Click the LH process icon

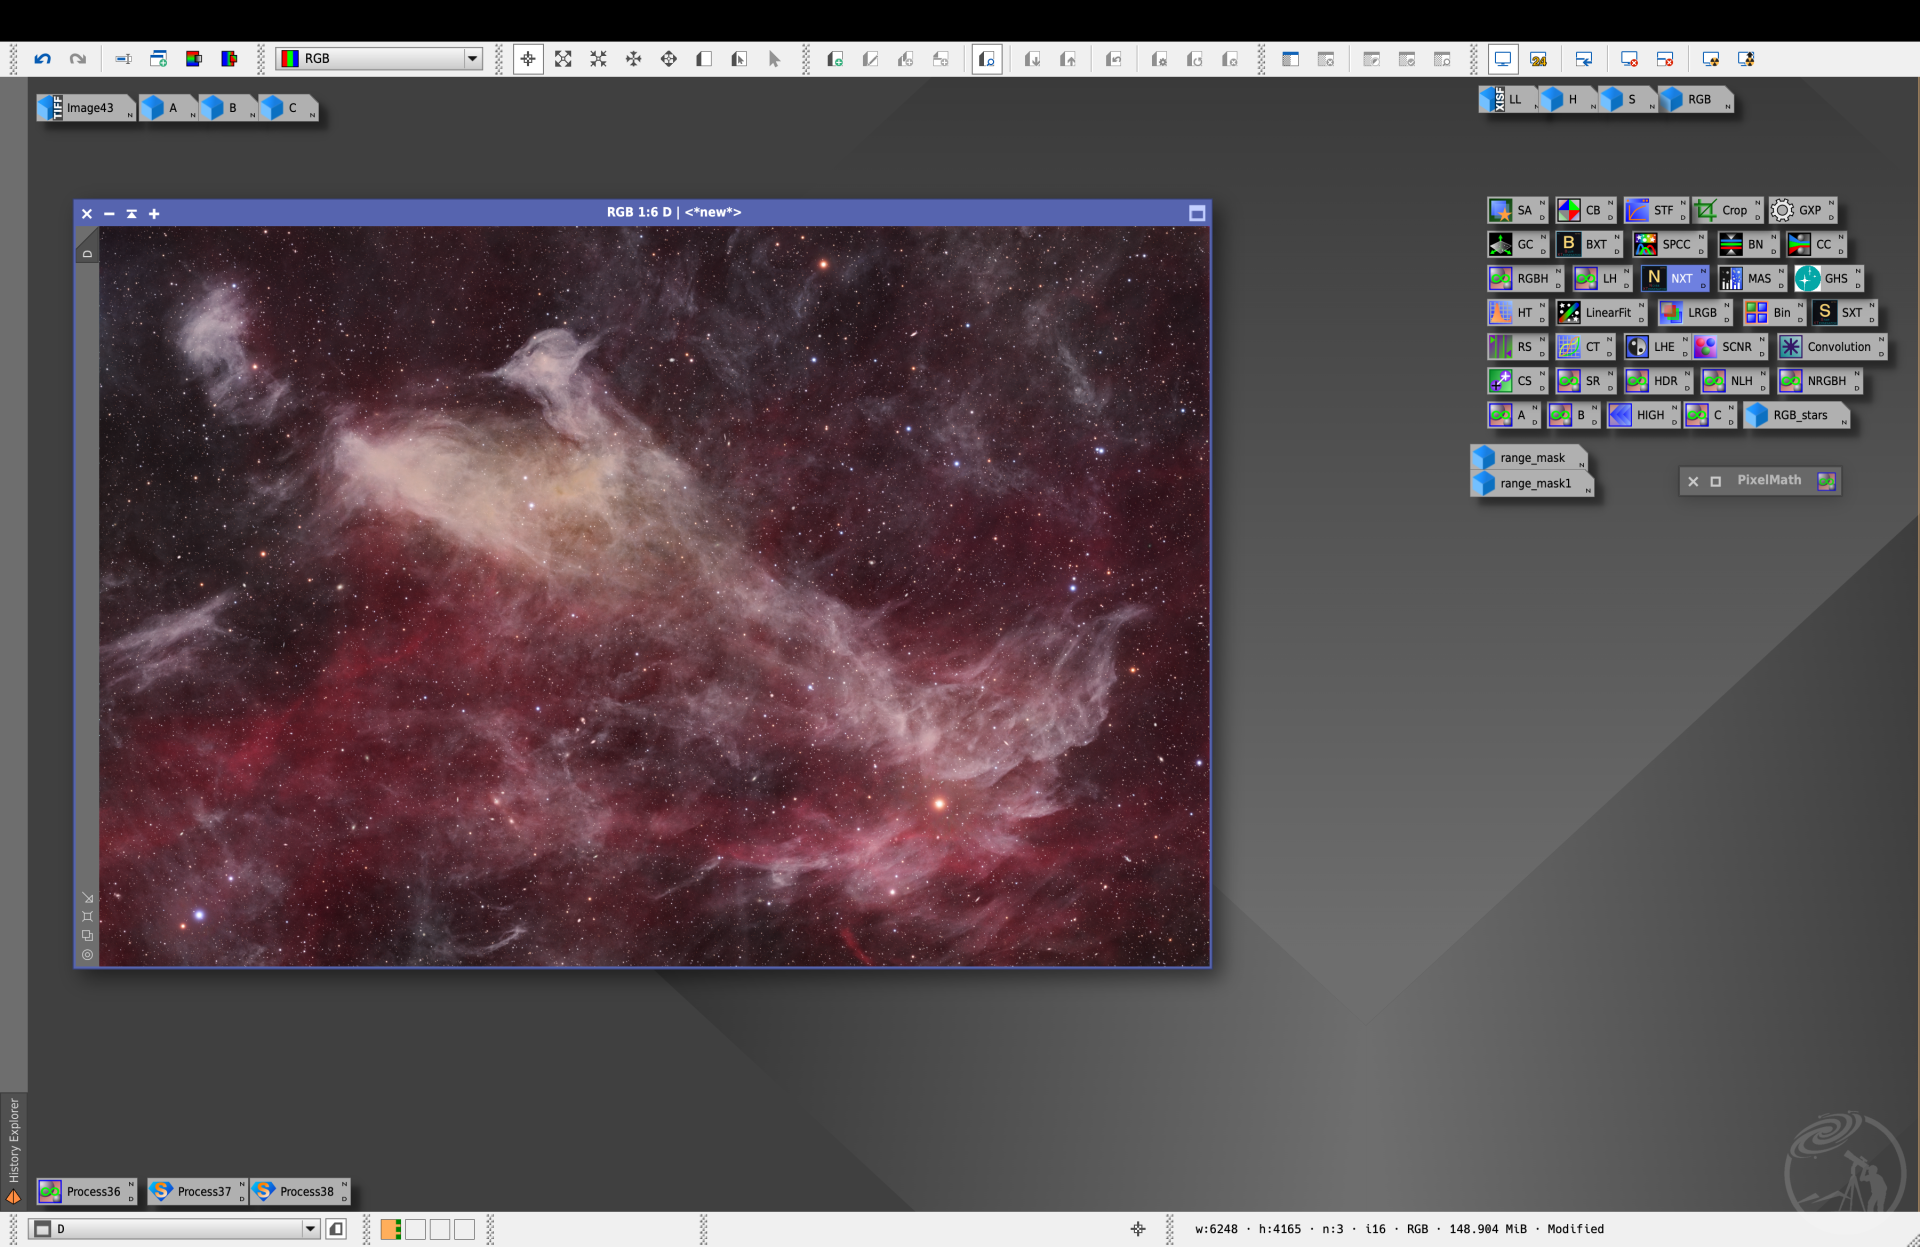coord(1601,278)
